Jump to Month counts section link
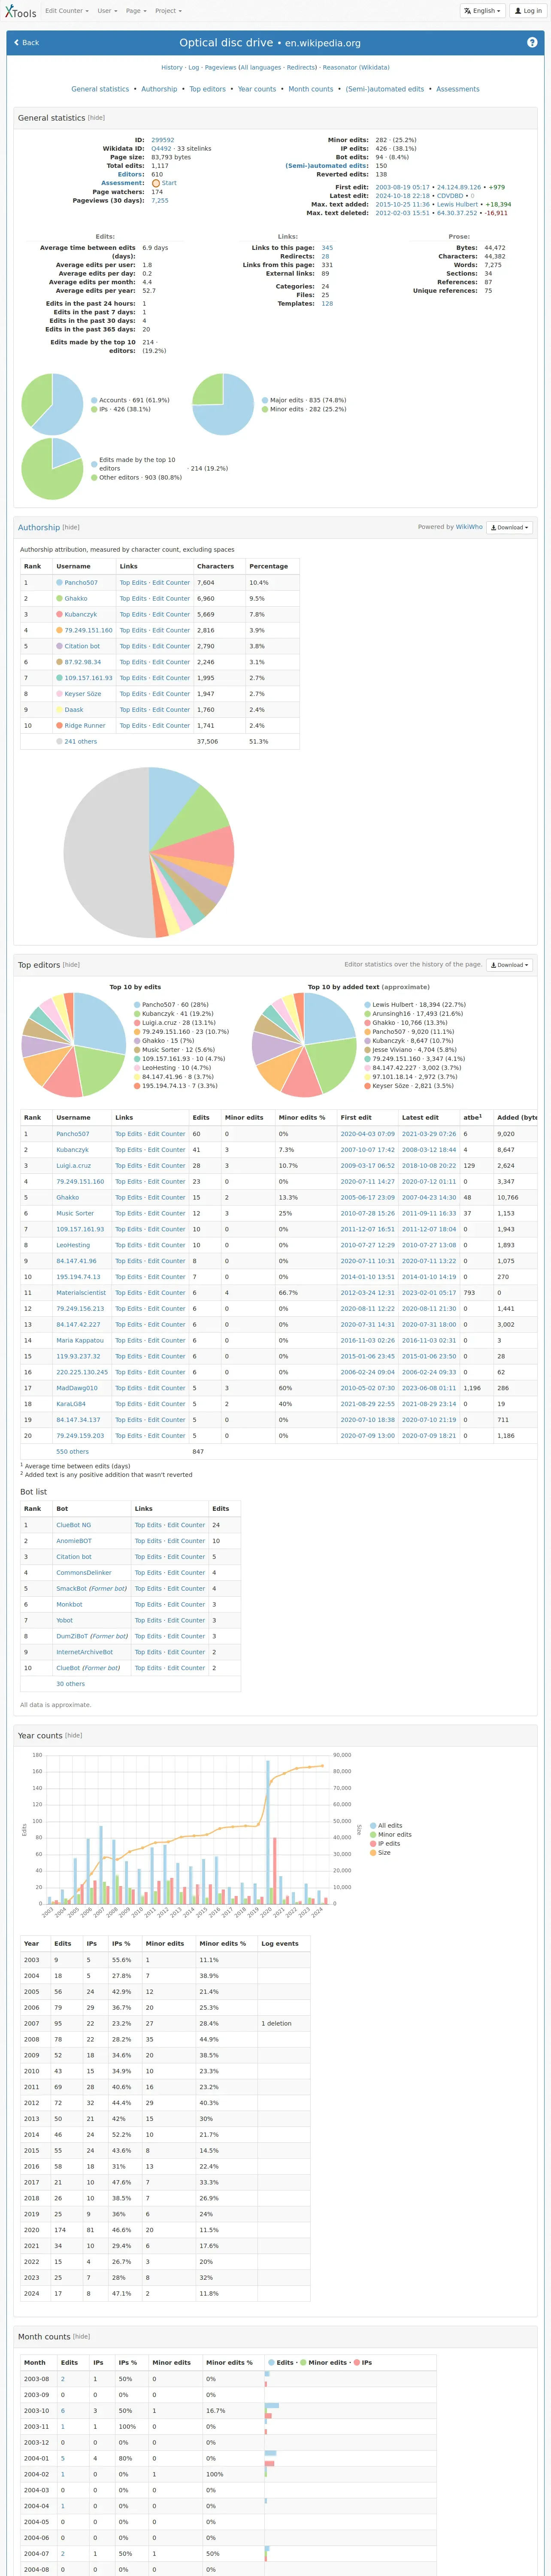The width and height of the screenshot is (551, 2576). [x=311, y=89]
